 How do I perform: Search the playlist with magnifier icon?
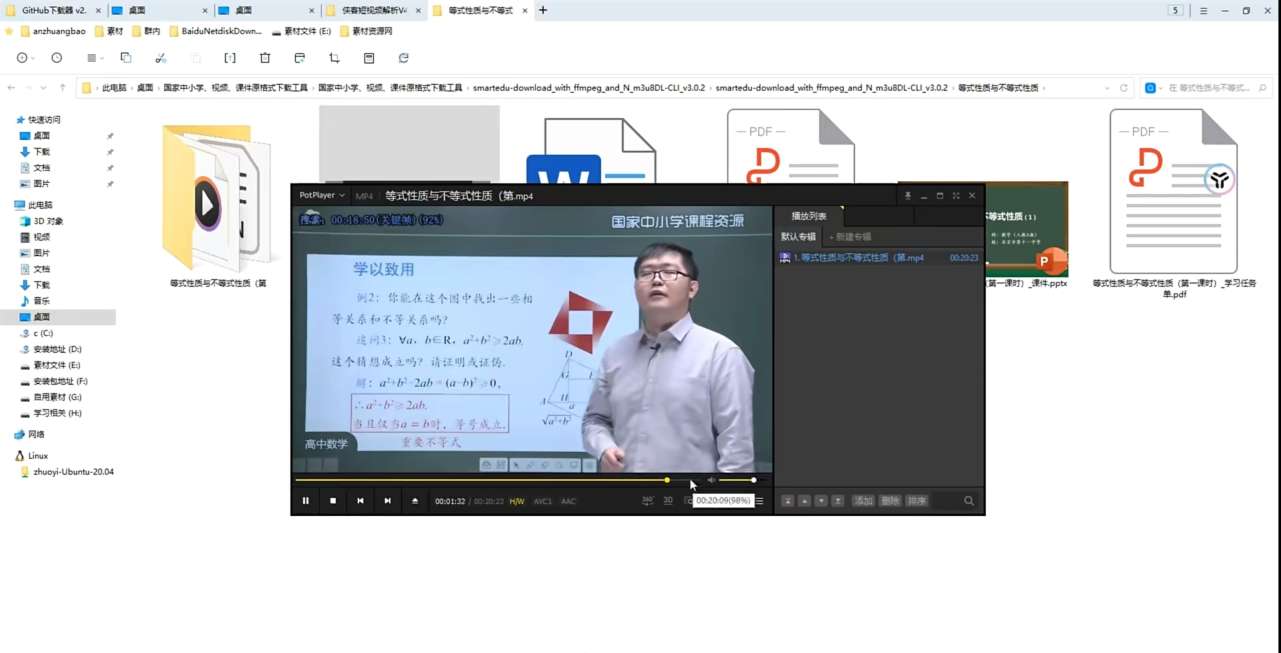coord(968,501)
